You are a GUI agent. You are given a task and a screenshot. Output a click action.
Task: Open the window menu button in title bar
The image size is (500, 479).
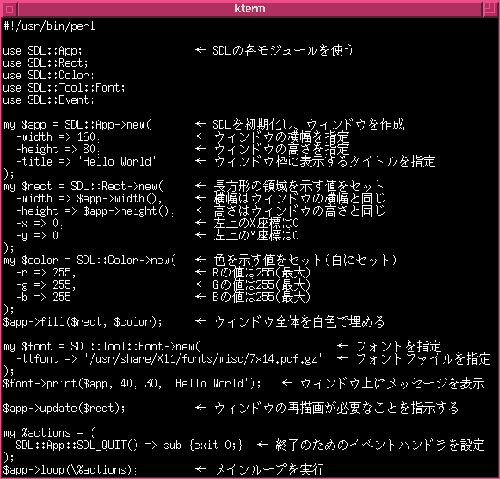point(9,9)
